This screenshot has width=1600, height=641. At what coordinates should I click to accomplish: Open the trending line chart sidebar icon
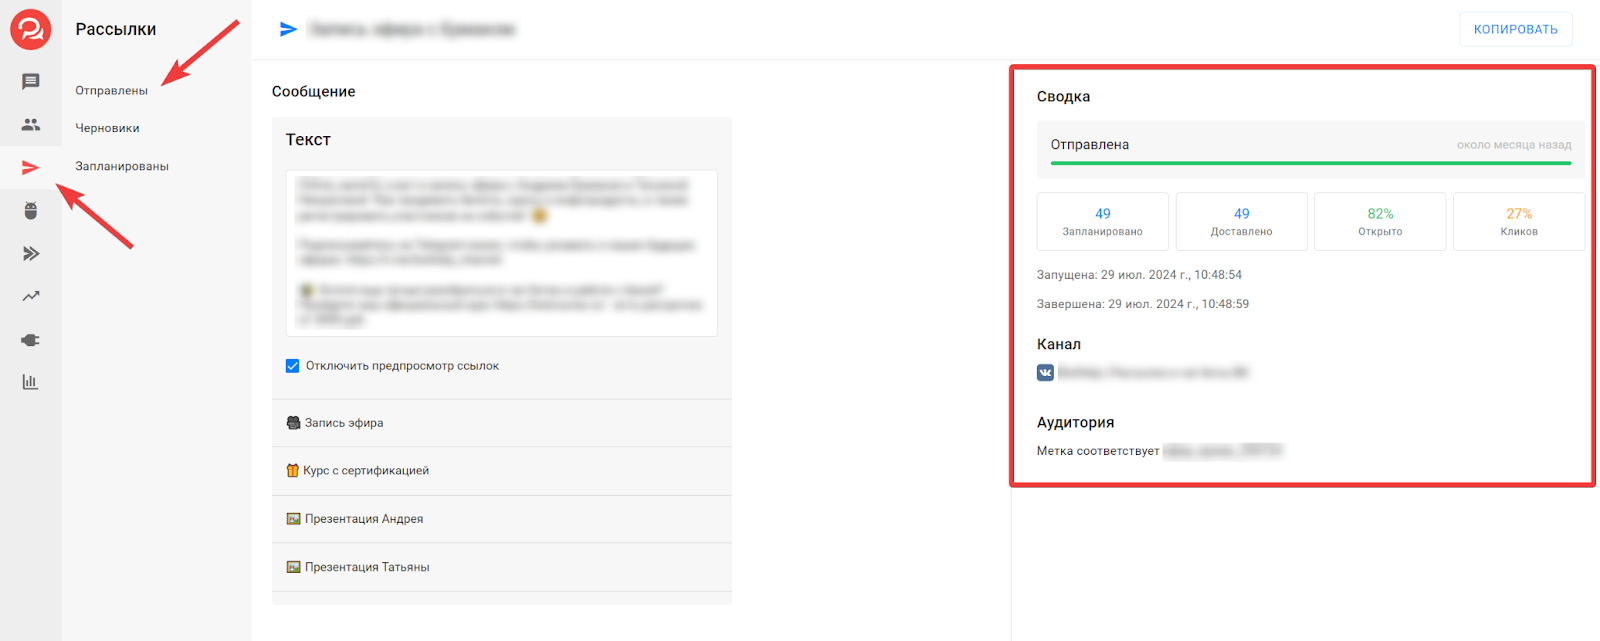(x=31, y=296)
